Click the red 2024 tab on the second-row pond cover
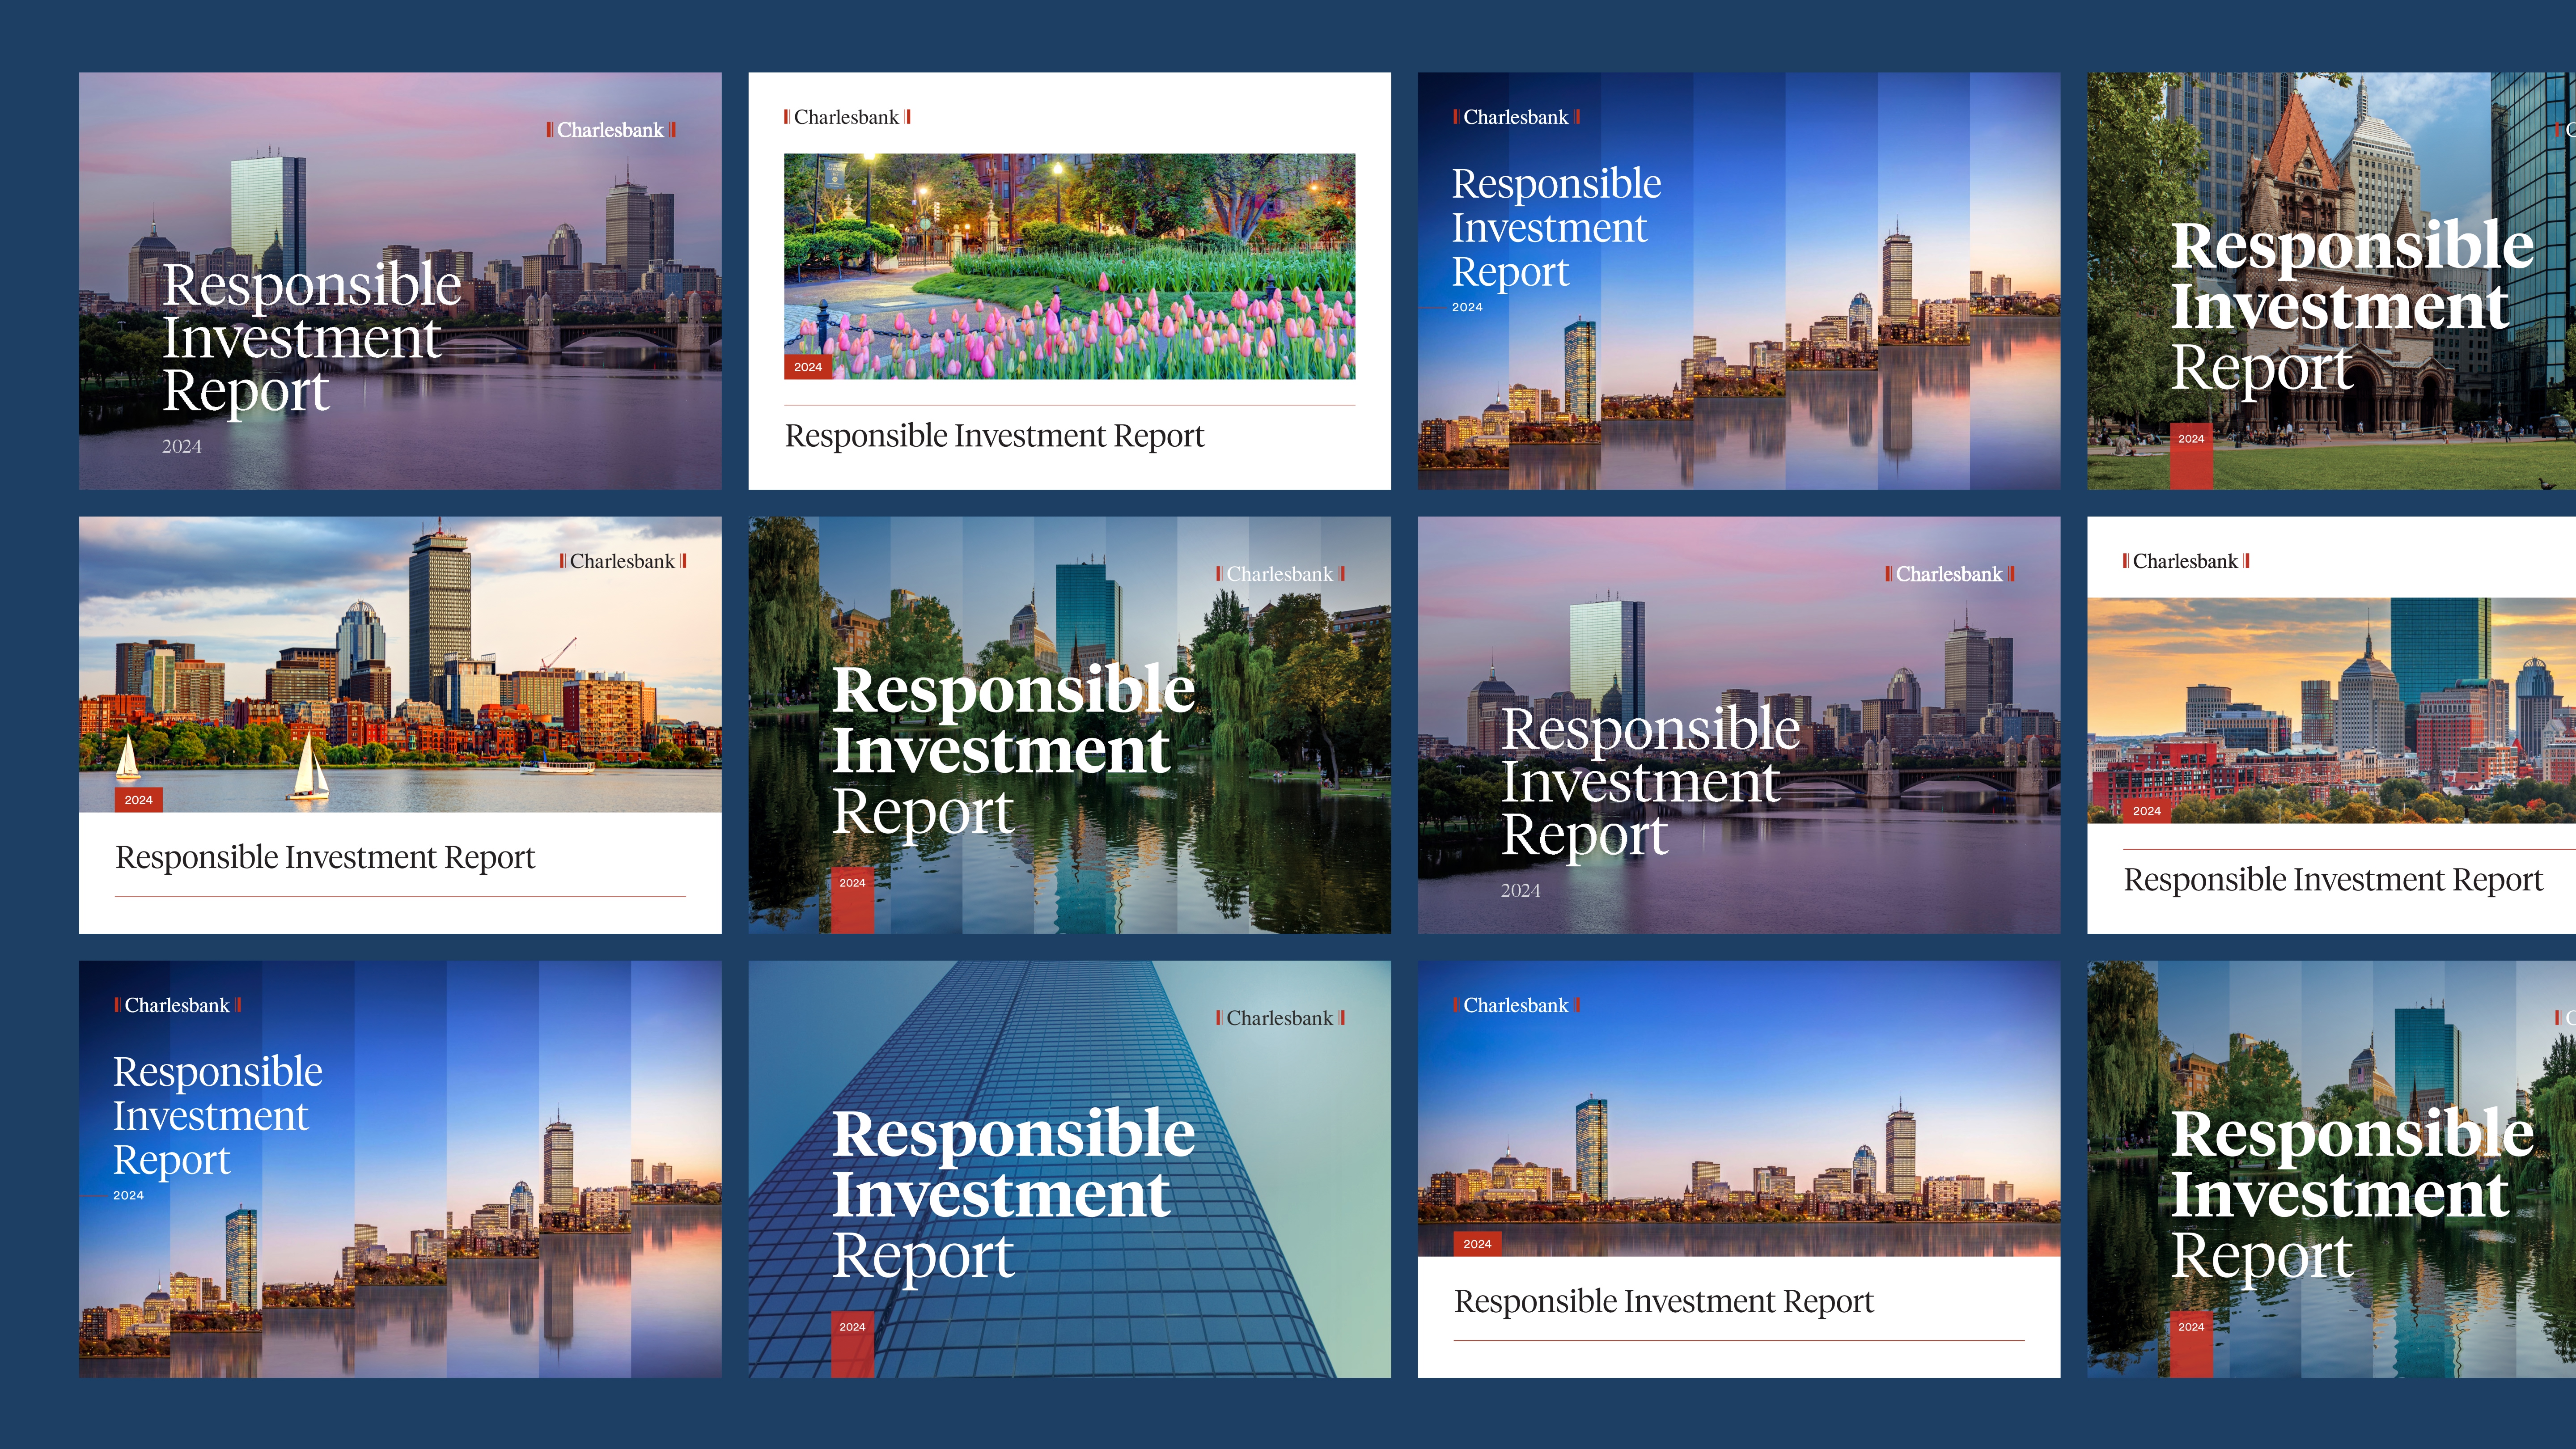The height and width of the screenshot is (1449, 2576). [852, 900]
